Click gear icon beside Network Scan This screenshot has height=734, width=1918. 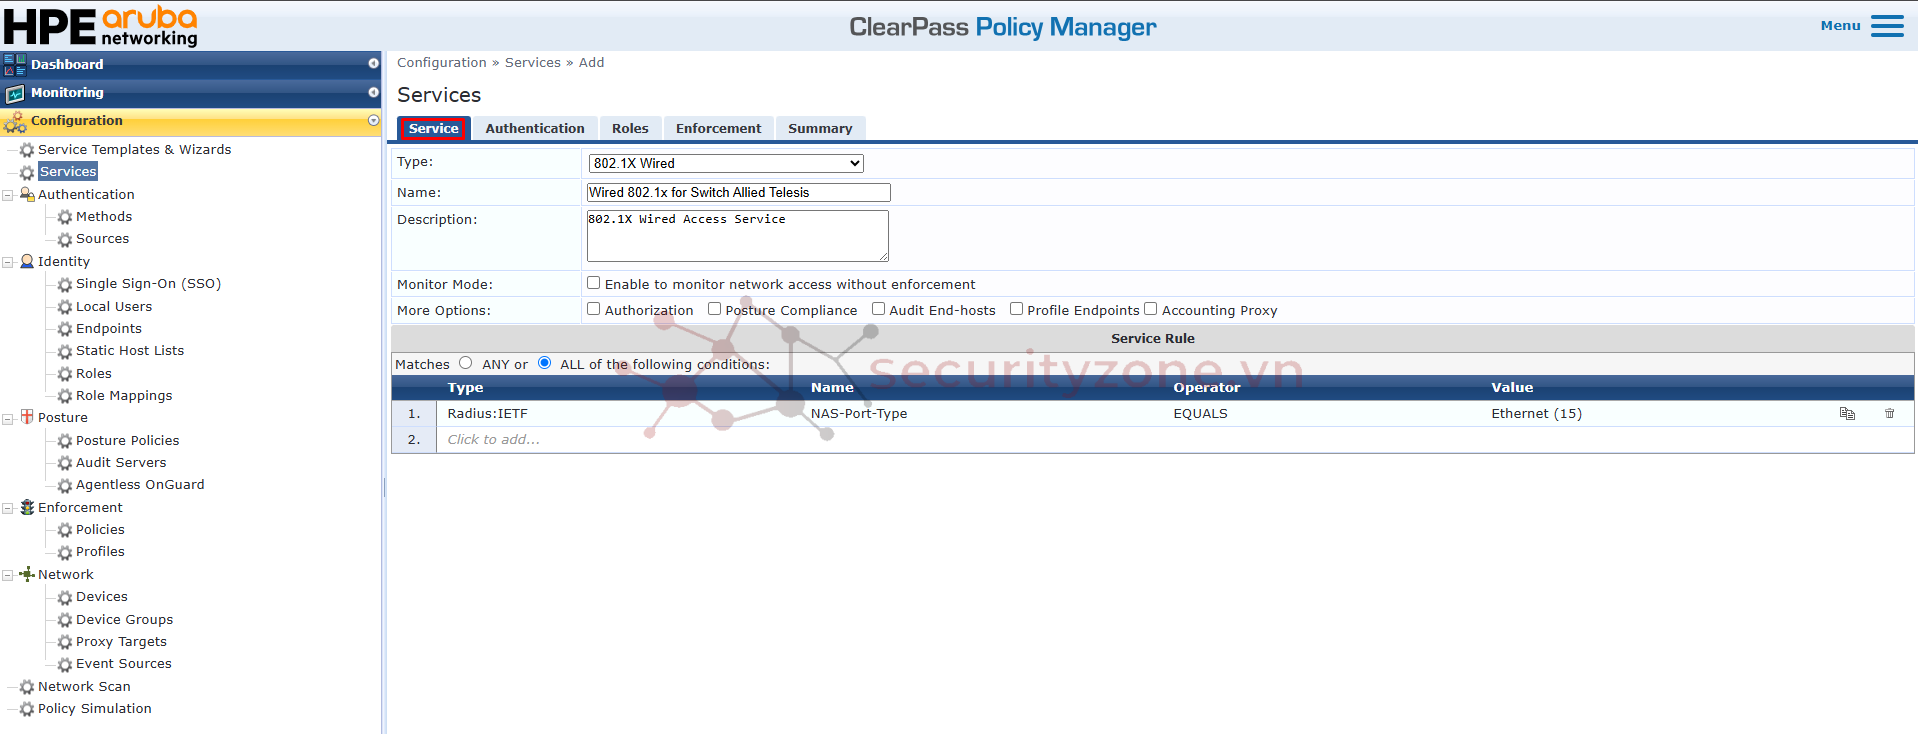click(27, 687)
